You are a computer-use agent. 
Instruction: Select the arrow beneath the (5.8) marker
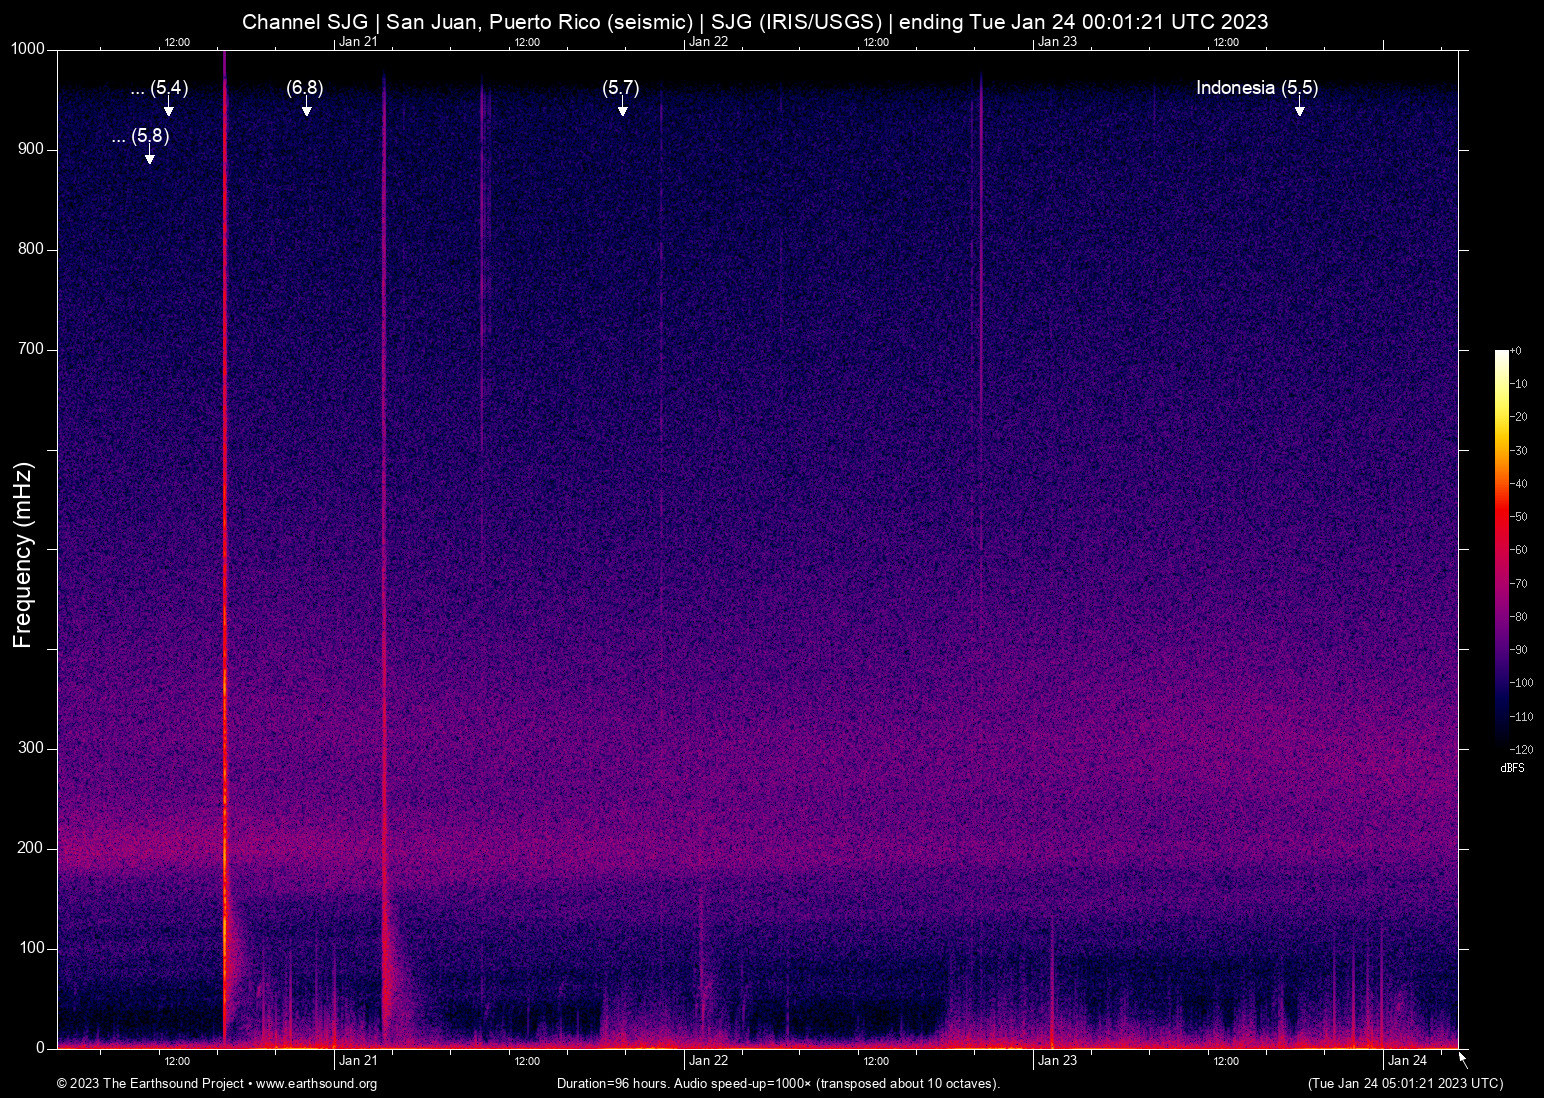point(150,157)
